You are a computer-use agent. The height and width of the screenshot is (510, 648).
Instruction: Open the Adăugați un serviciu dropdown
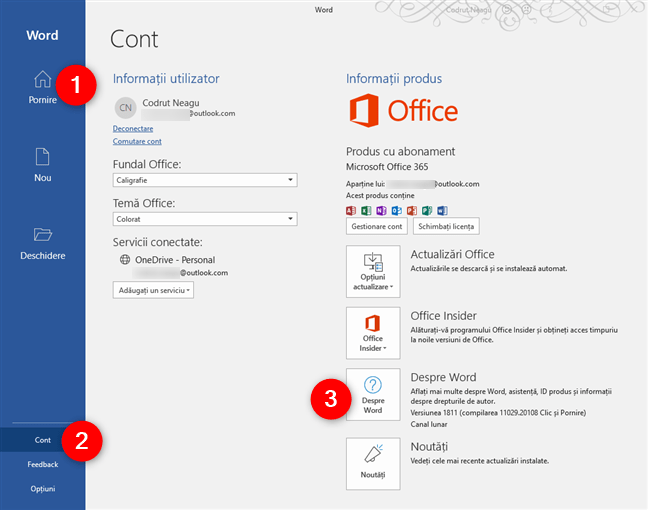(153, 290)
